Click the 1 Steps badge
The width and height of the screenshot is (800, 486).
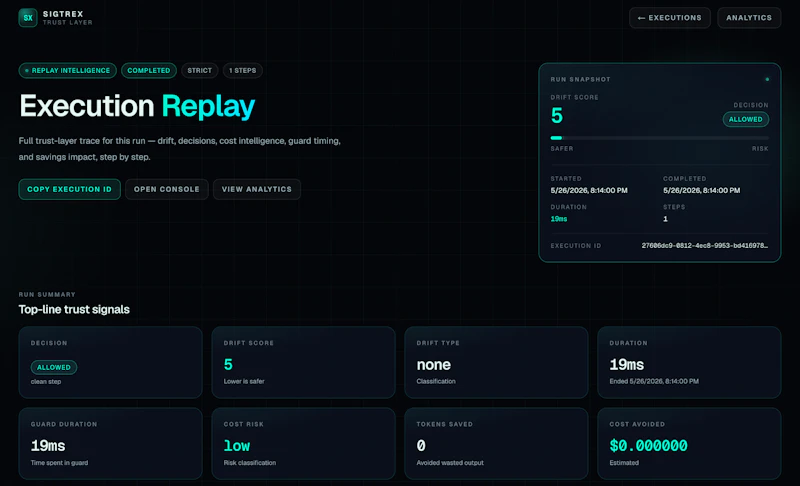point(242,70)
